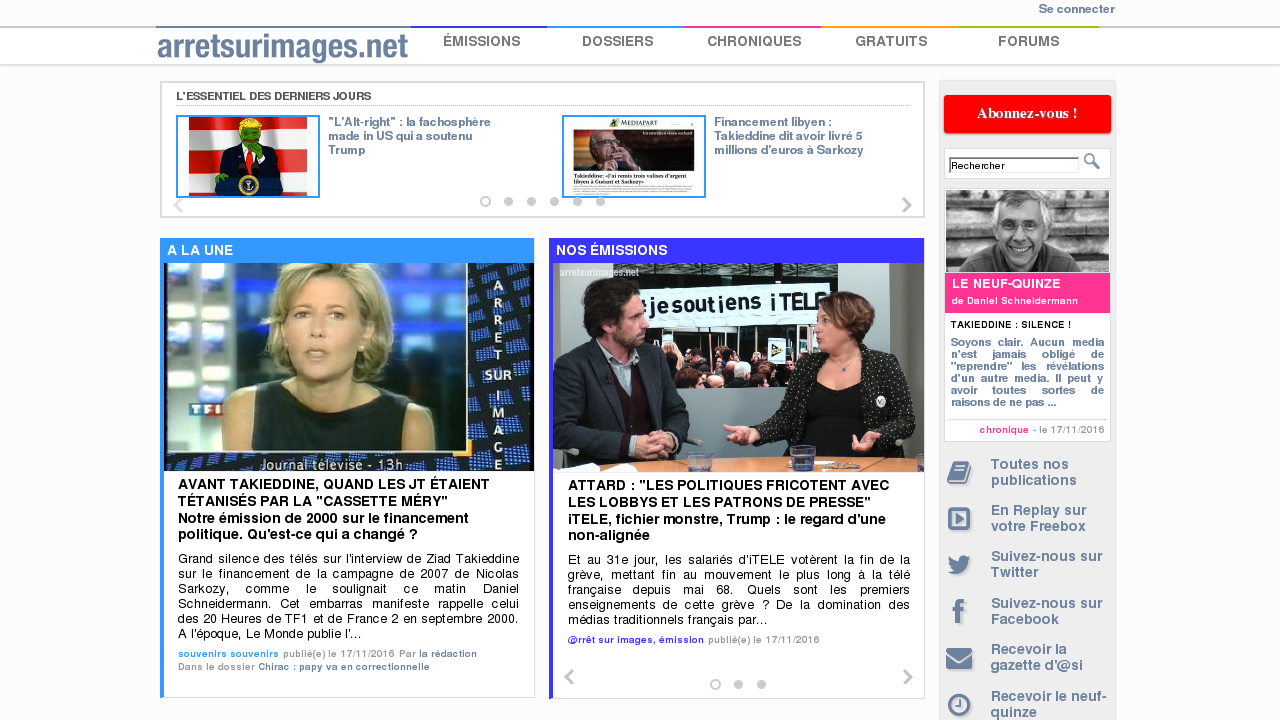Open the Dossiers menu
The image size is (1280, 720).
click(617, 41)
